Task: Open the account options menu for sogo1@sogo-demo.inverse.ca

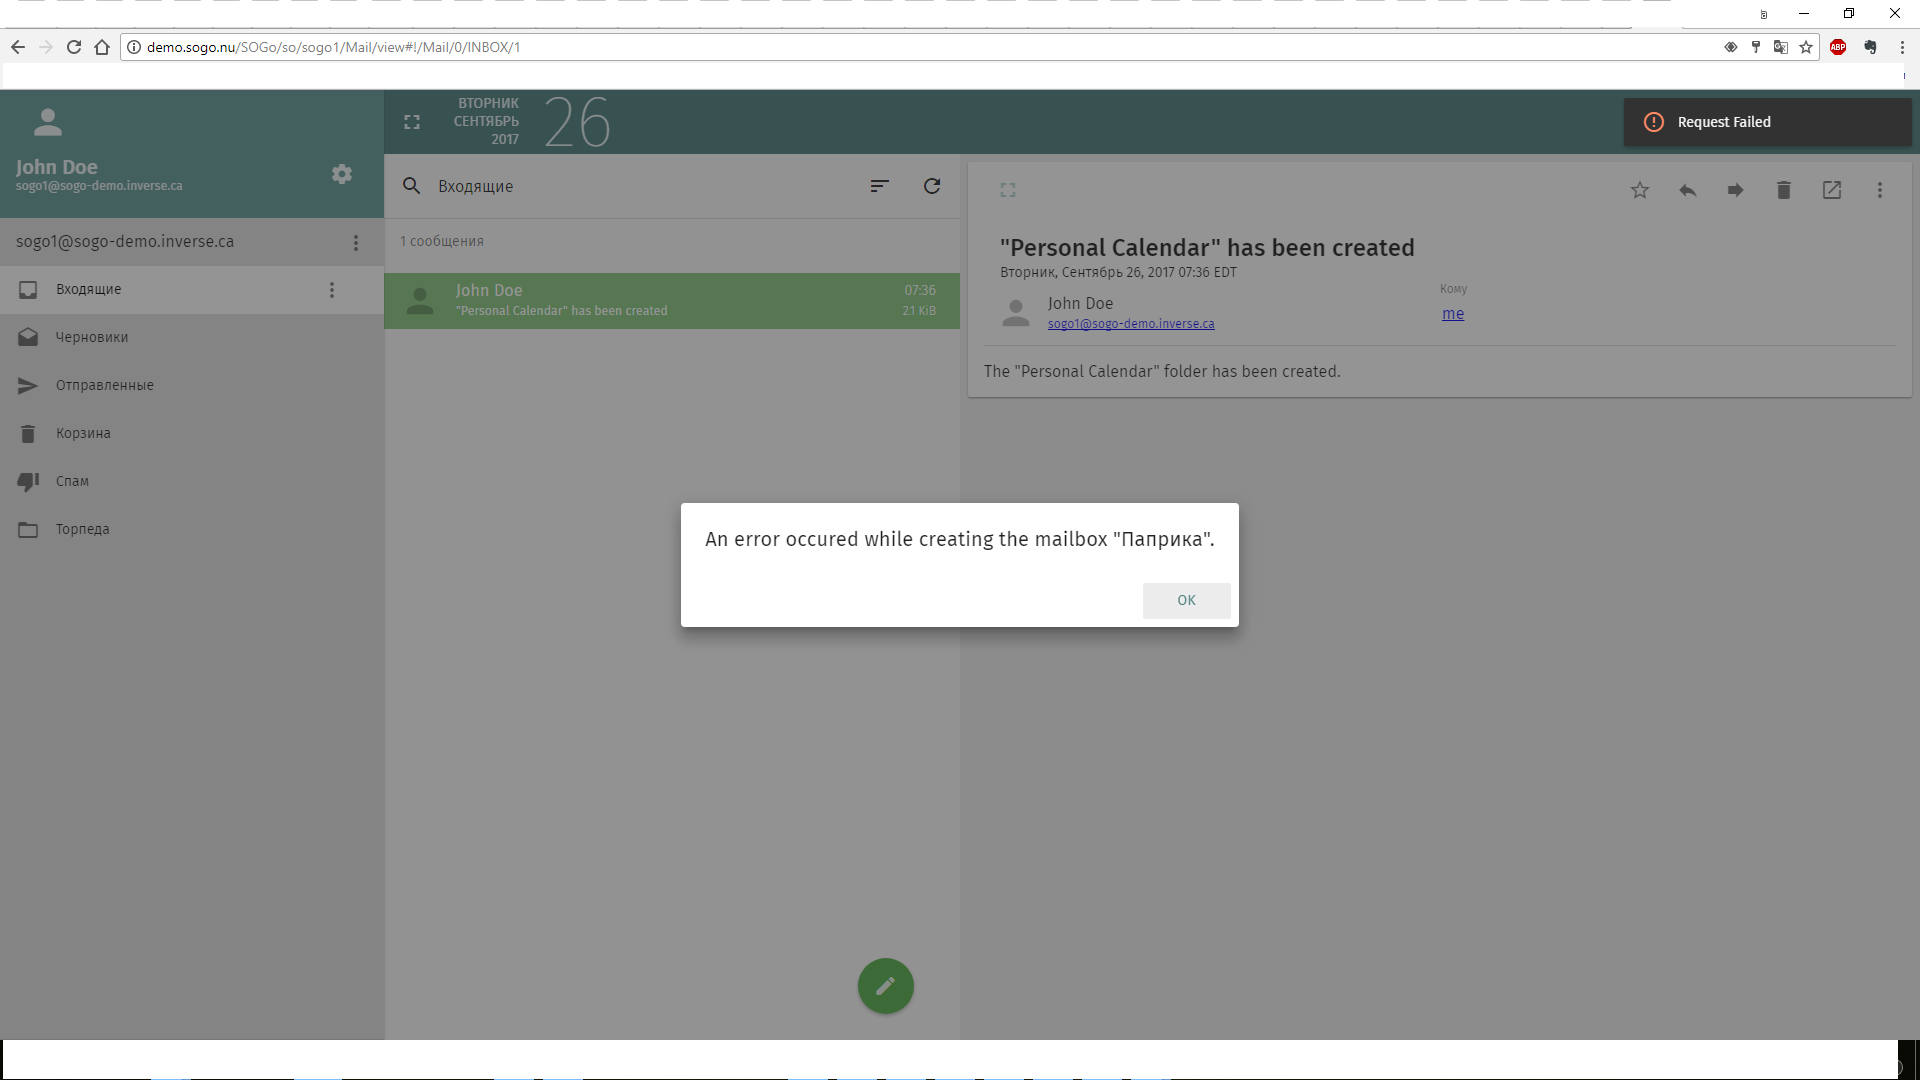Action: [356, 243]
